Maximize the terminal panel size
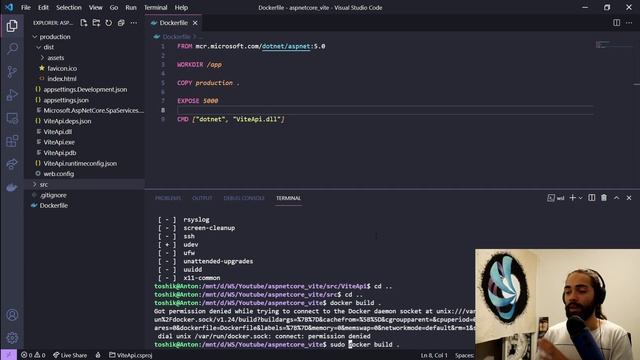640x360 pixels. pos(616,198)
